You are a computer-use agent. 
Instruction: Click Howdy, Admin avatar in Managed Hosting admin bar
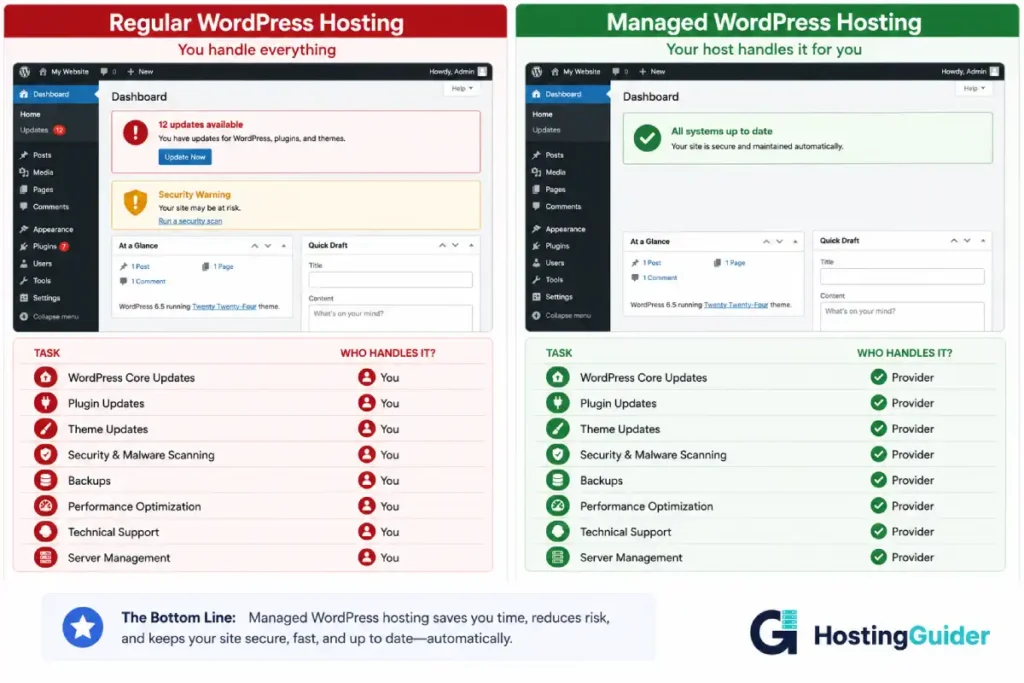click(x=994, y=71)
